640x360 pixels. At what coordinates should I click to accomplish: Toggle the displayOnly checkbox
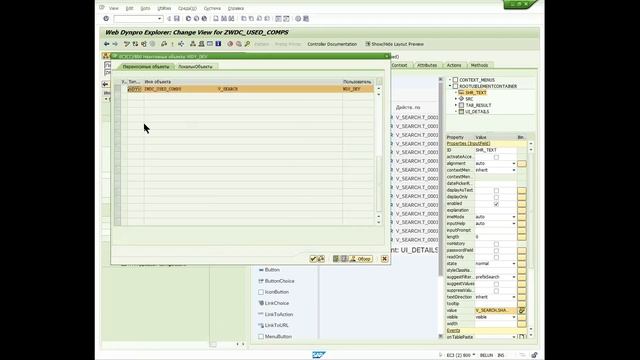pos(496,197)
